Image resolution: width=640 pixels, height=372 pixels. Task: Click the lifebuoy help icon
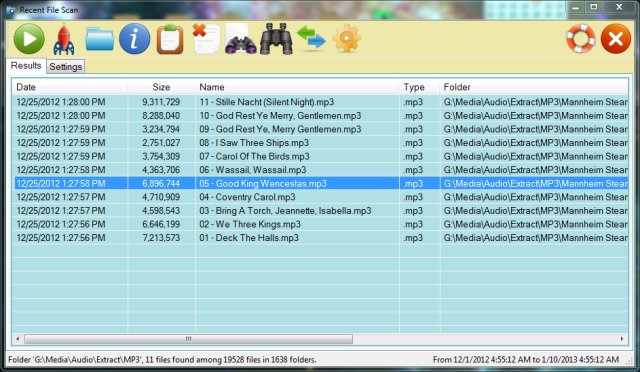click(580, 38)
